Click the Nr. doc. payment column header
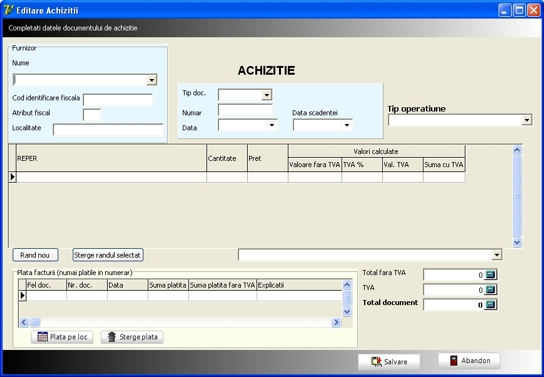Screen dimensions: 544x377 coord(87,285)
